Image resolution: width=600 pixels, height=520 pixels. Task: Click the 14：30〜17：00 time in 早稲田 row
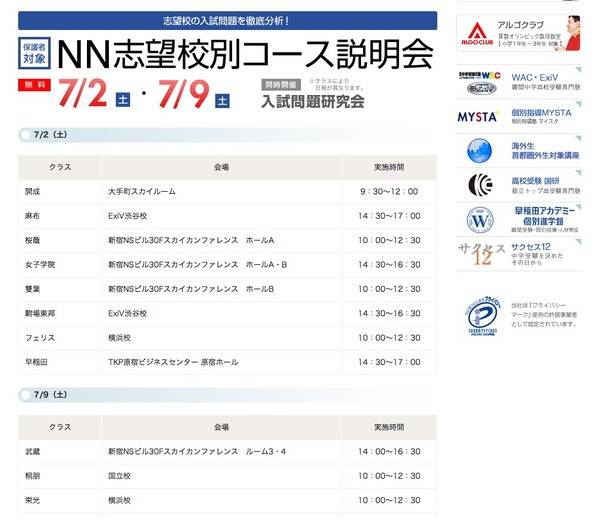[389, 362]
